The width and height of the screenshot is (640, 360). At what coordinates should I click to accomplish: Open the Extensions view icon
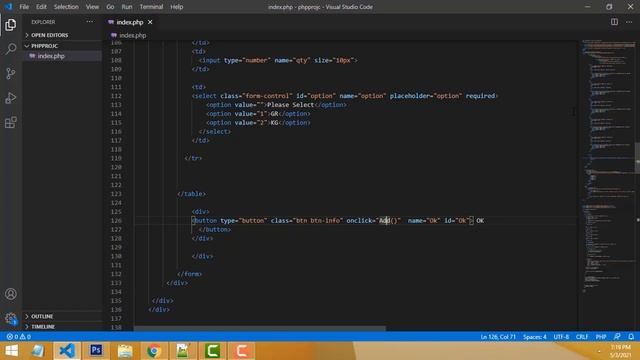11,122
